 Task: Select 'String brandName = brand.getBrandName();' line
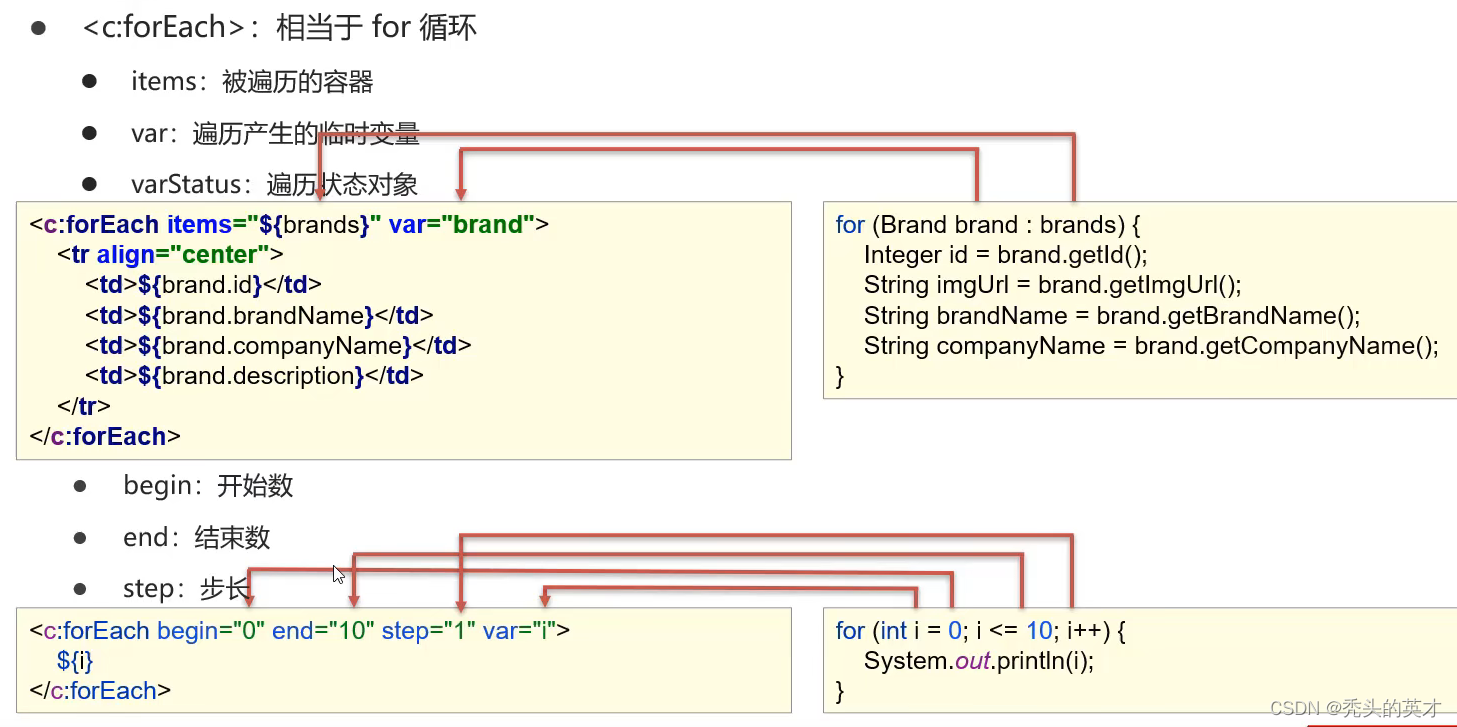[x=1113, y=316]
